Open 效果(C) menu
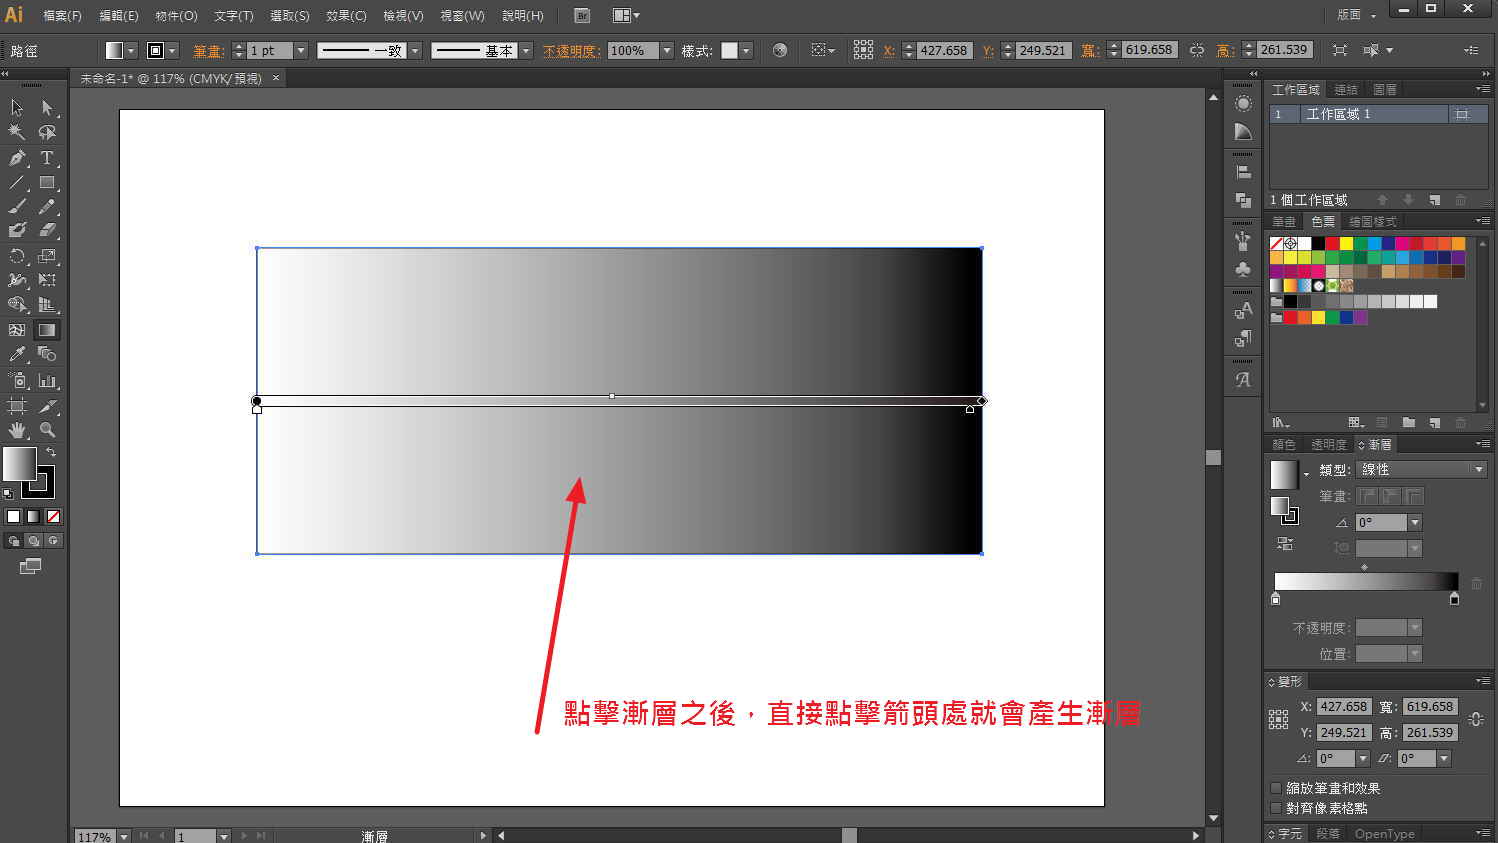 [x=346, y=16]
